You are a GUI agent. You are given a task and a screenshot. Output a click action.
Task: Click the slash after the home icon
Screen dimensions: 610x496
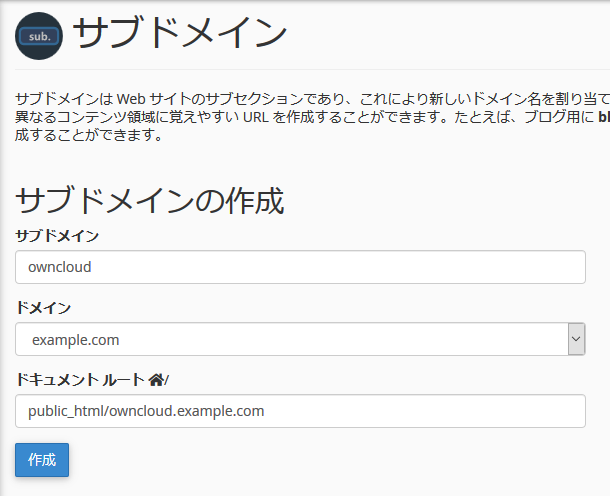click(x=167, y=380)
